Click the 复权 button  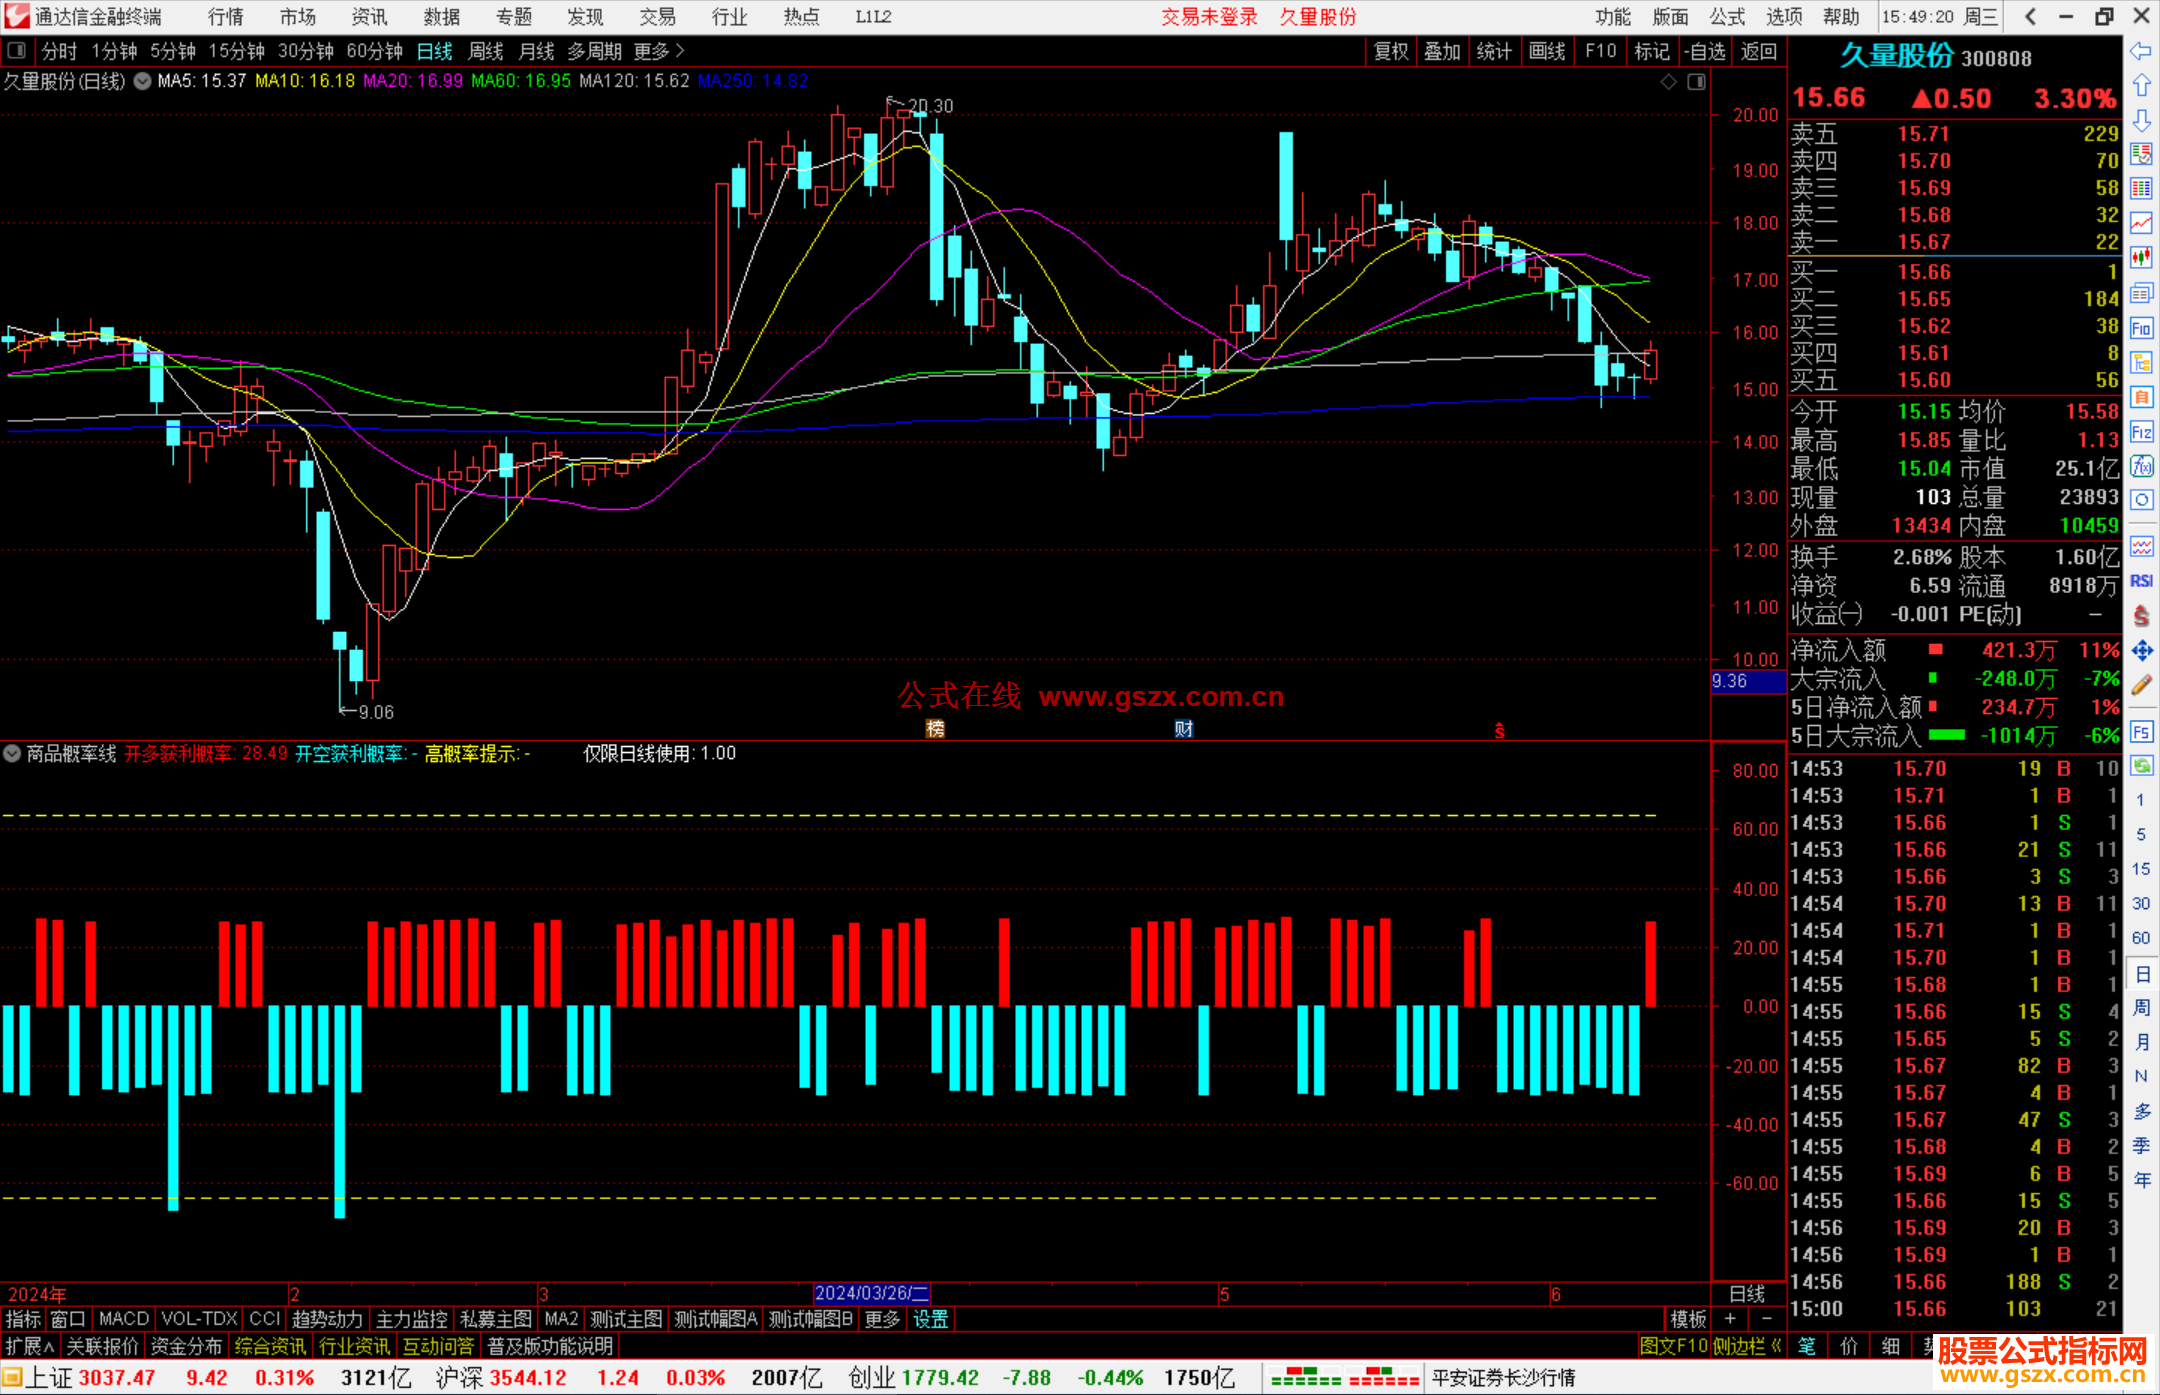[x=1390, y=51]
